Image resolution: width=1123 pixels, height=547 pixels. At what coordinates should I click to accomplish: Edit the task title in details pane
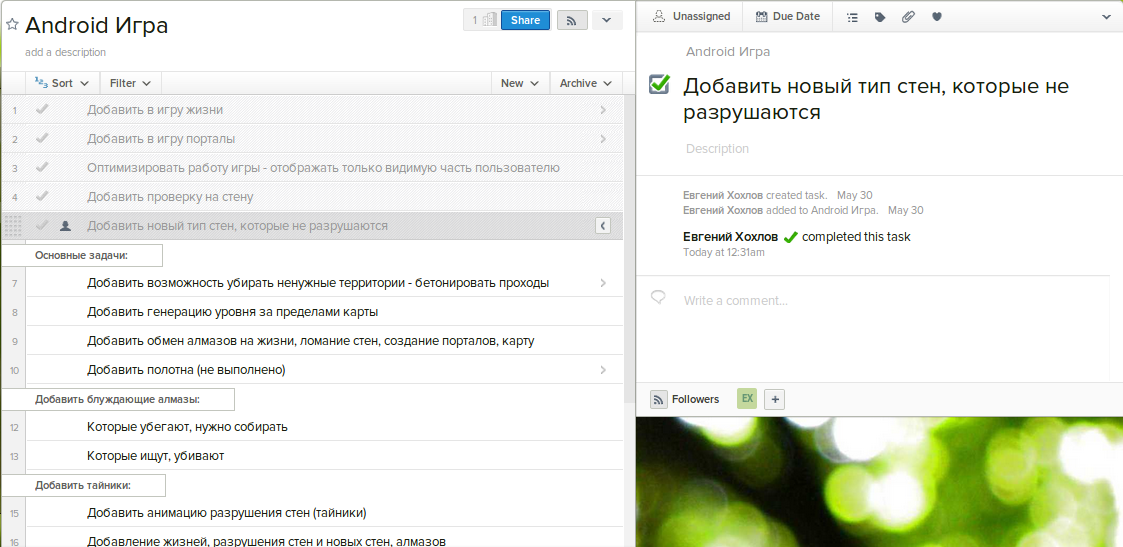[x=875, y=100]
